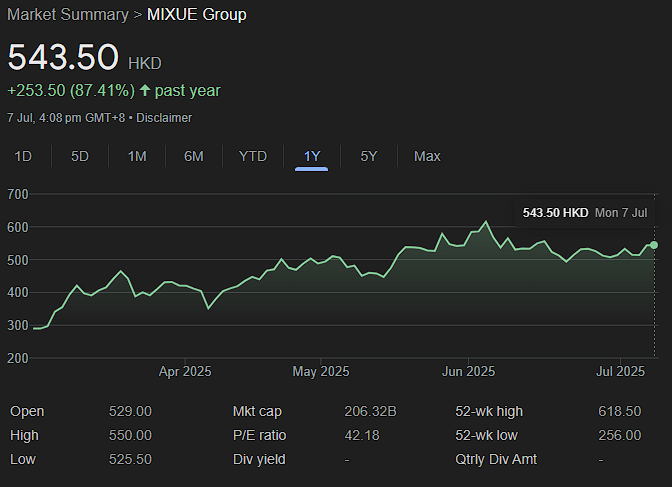Viewport: 672px width, 487px height.
Task: Click the 52-wk low value 256.00
Action: click(620, 435)
